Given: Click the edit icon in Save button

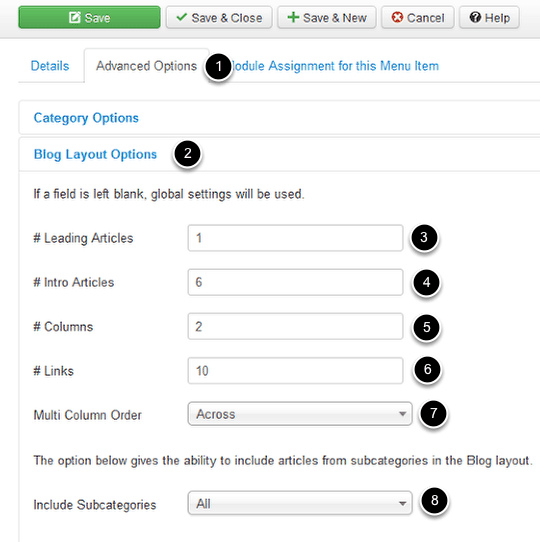Looking at the screenshot, I should coord(75,17).
